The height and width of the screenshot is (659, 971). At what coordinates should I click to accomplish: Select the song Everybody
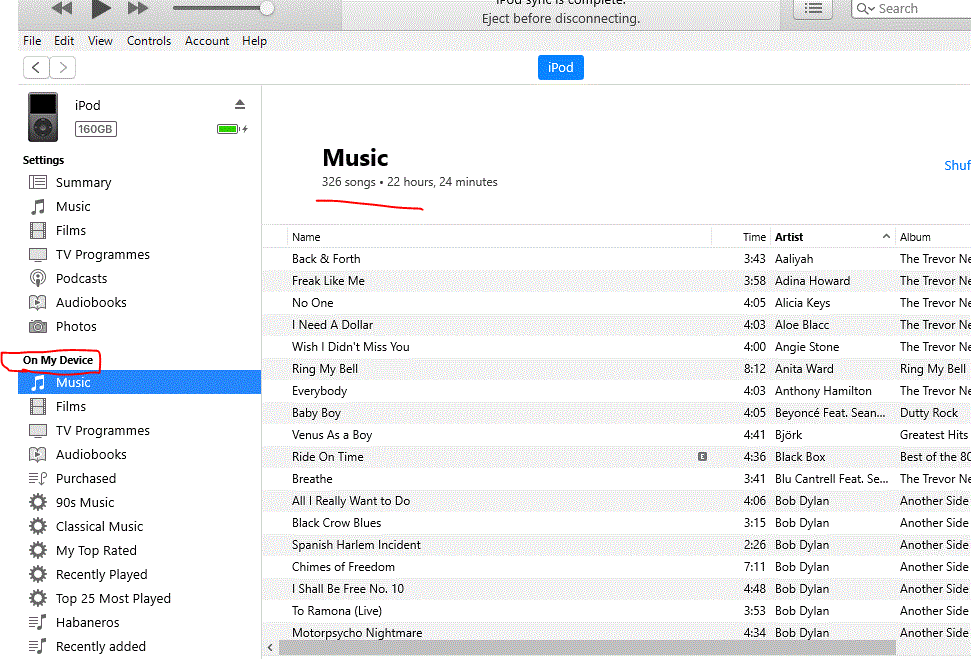pyautogui.click(x=320, y=391)
